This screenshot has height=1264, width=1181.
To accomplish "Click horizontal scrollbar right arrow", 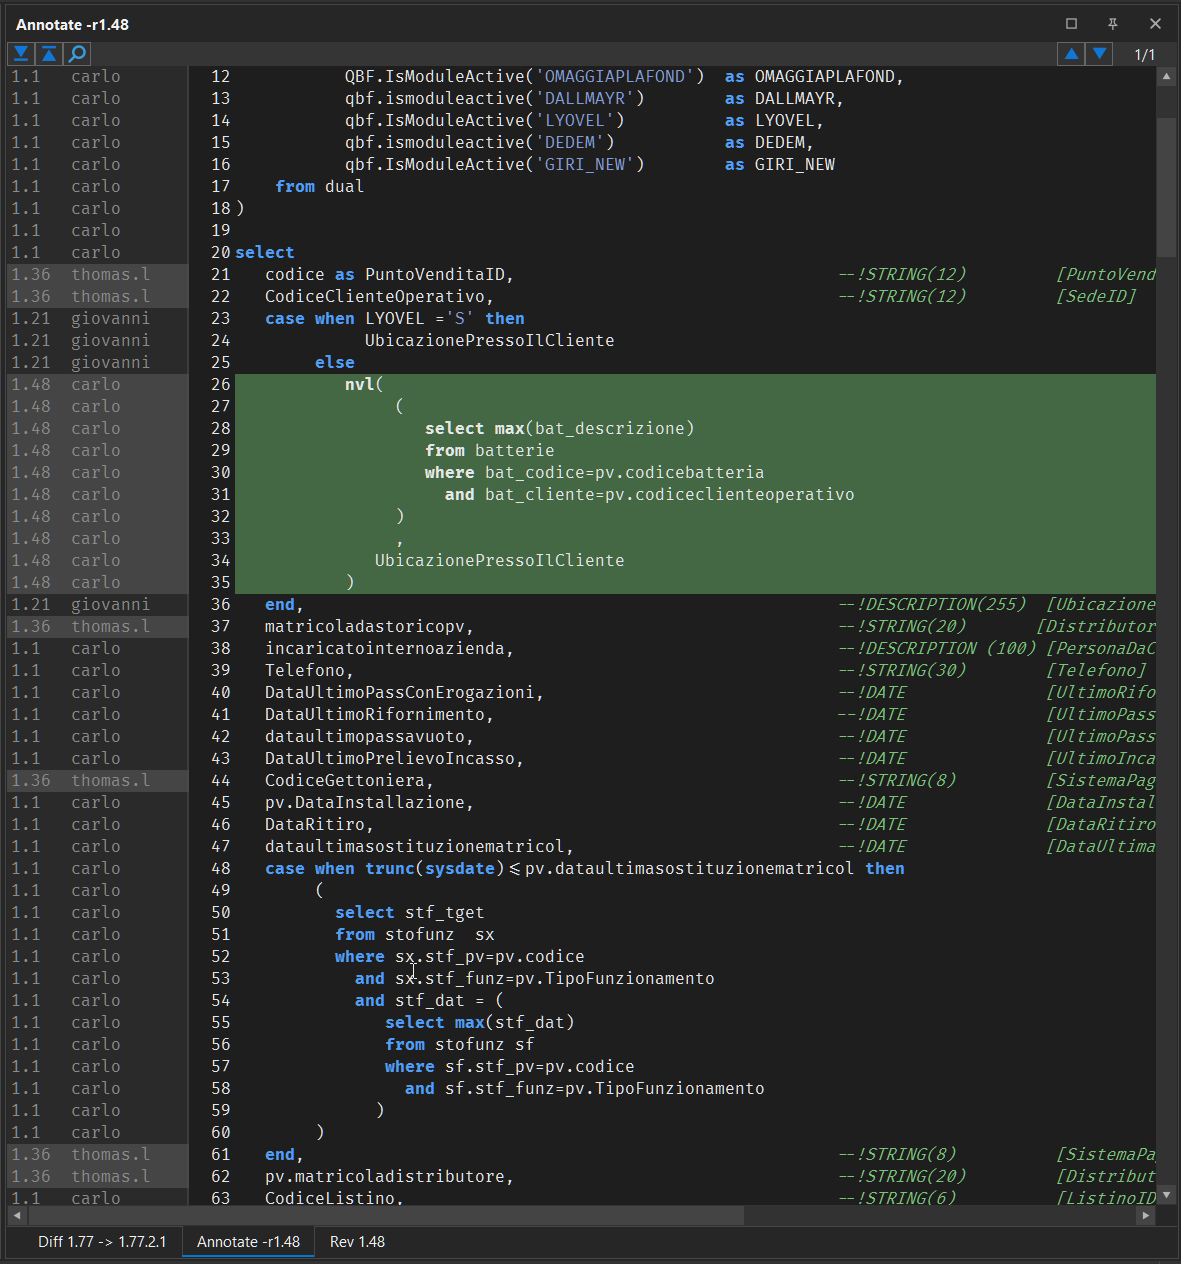I will point(1147,1215).
